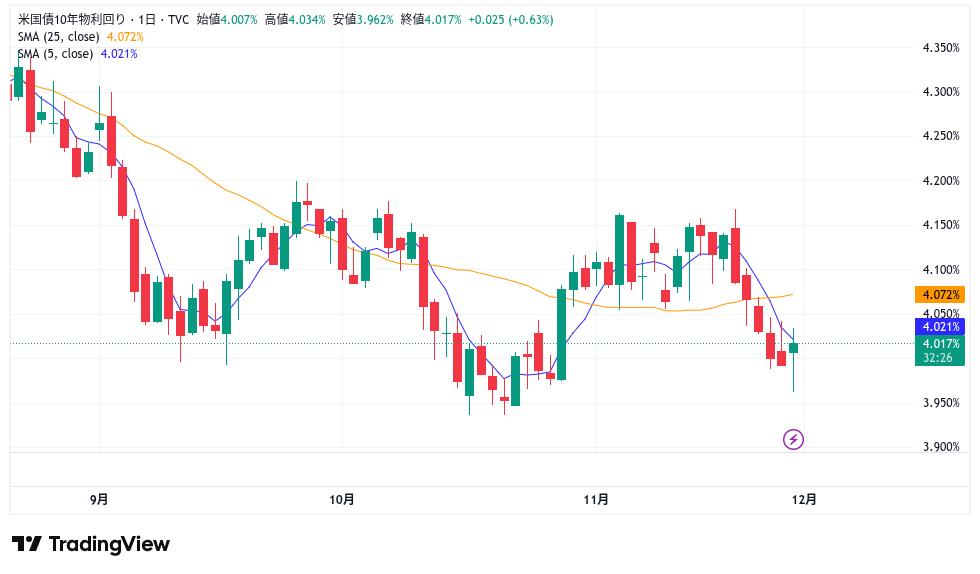Click the 11月 time axis label
The image size is (980, 574).
click(596, 499)
